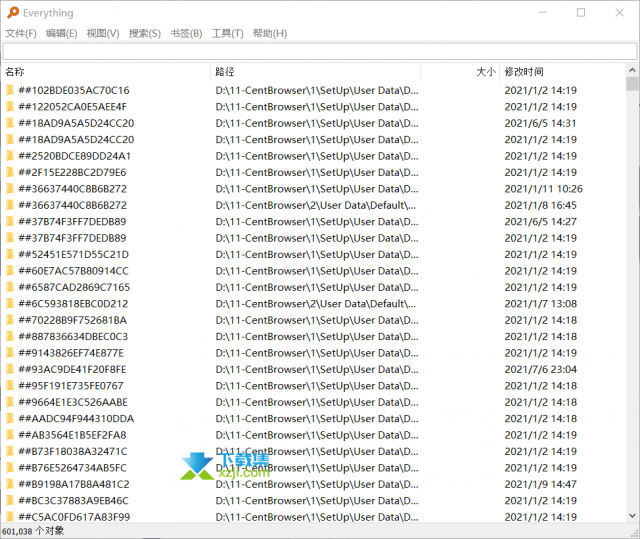Image resolution: width=640 pixels, height=539 pixels.
Task: Click folder icon of ##6587CAD2869C7165
Action: (10, 287)
